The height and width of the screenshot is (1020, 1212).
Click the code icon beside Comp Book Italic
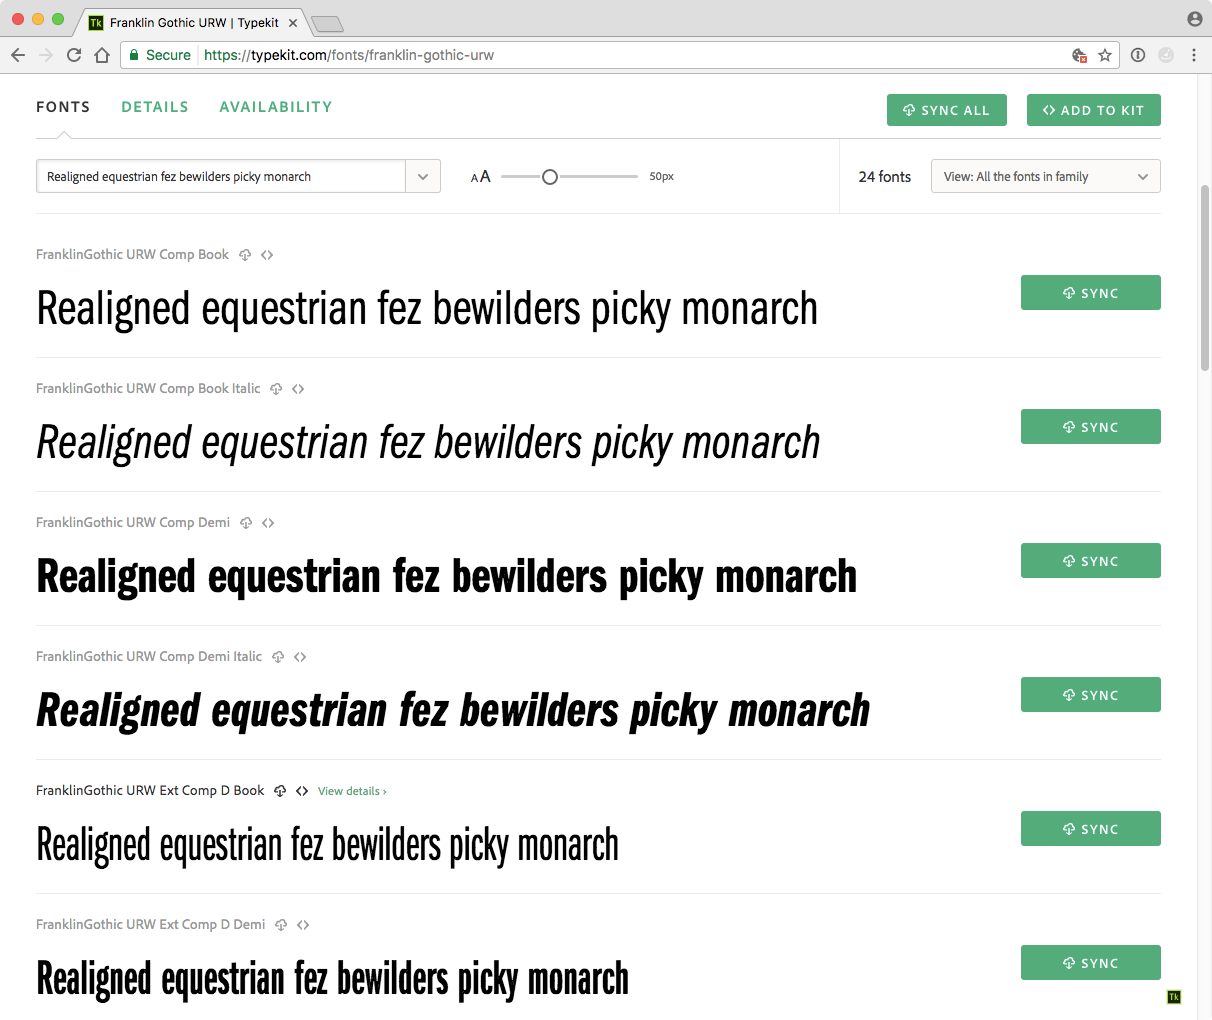(298, 389)
